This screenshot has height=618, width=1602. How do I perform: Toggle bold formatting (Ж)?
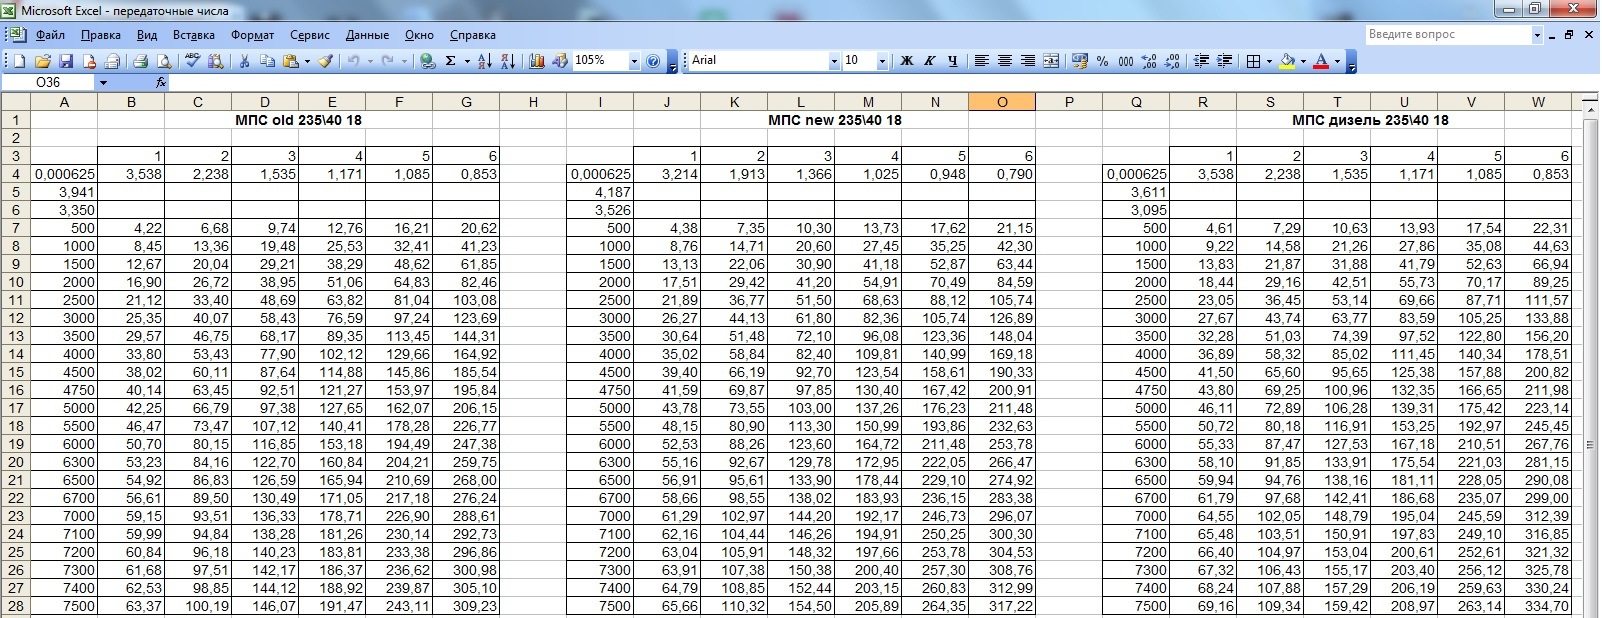(907, 61)
